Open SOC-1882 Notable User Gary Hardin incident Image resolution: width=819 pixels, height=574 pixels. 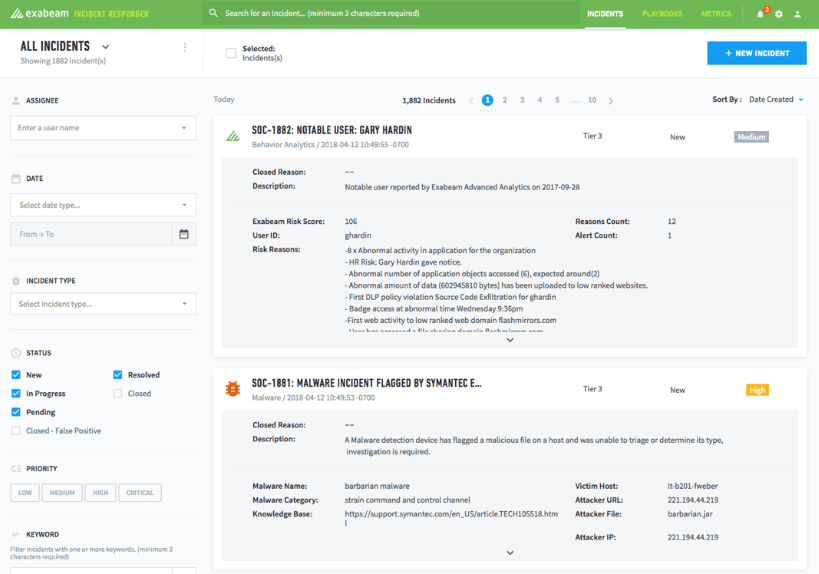click(x=332, y=130)
